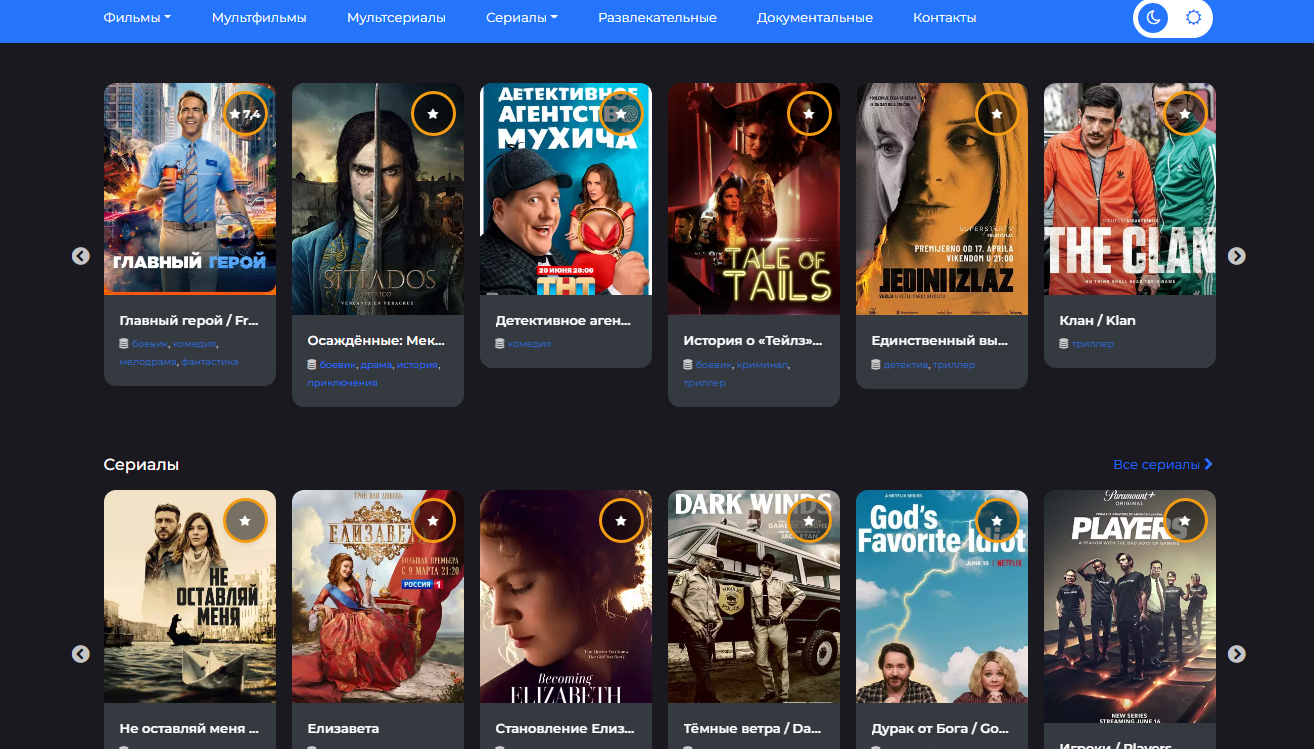
Task: Click the star badge on Becoming Elizabeth poster
Action: (x=621, y=521)
